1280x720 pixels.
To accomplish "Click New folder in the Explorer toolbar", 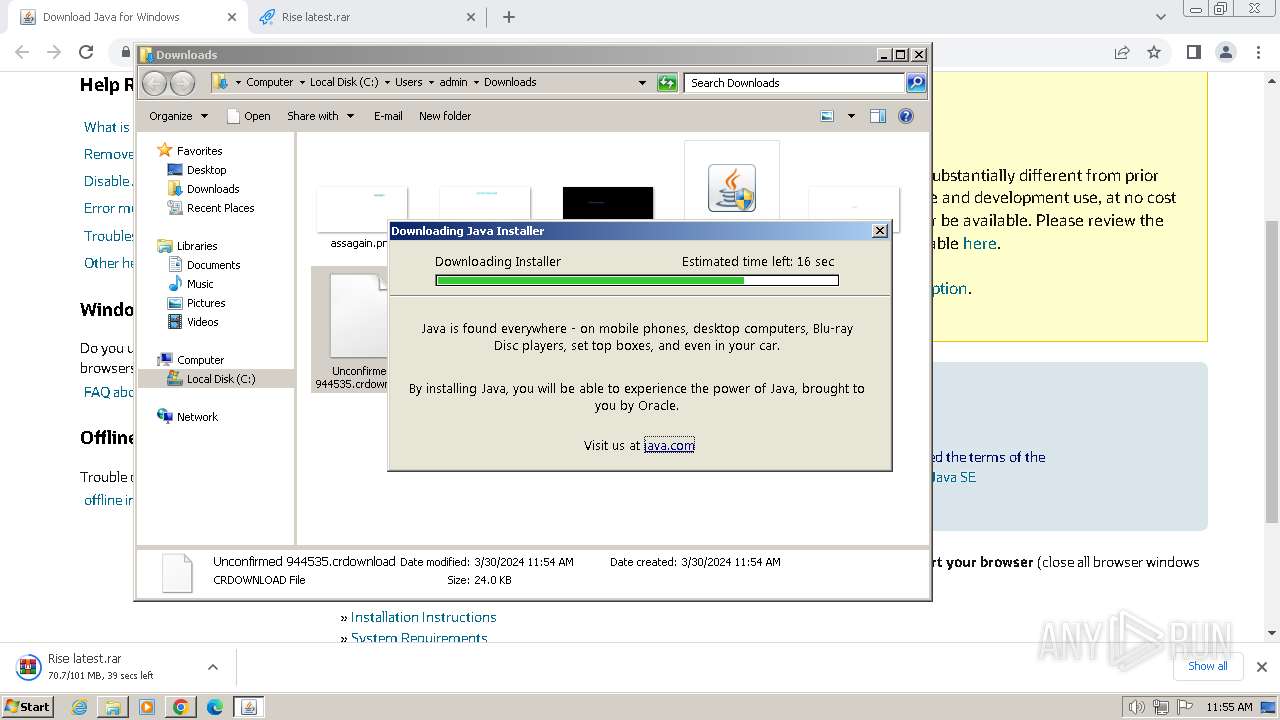I will [445, 116].
